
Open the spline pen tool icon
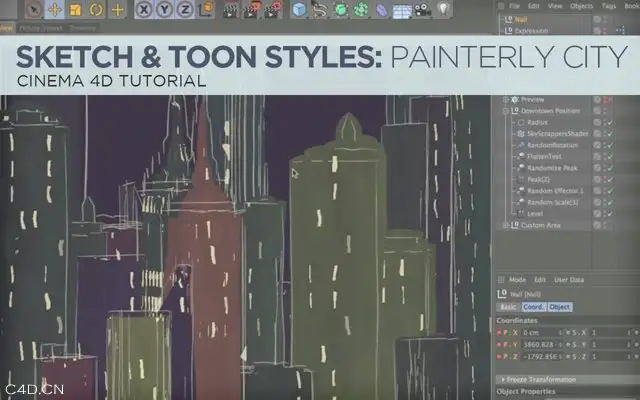(x=320, y=10)
